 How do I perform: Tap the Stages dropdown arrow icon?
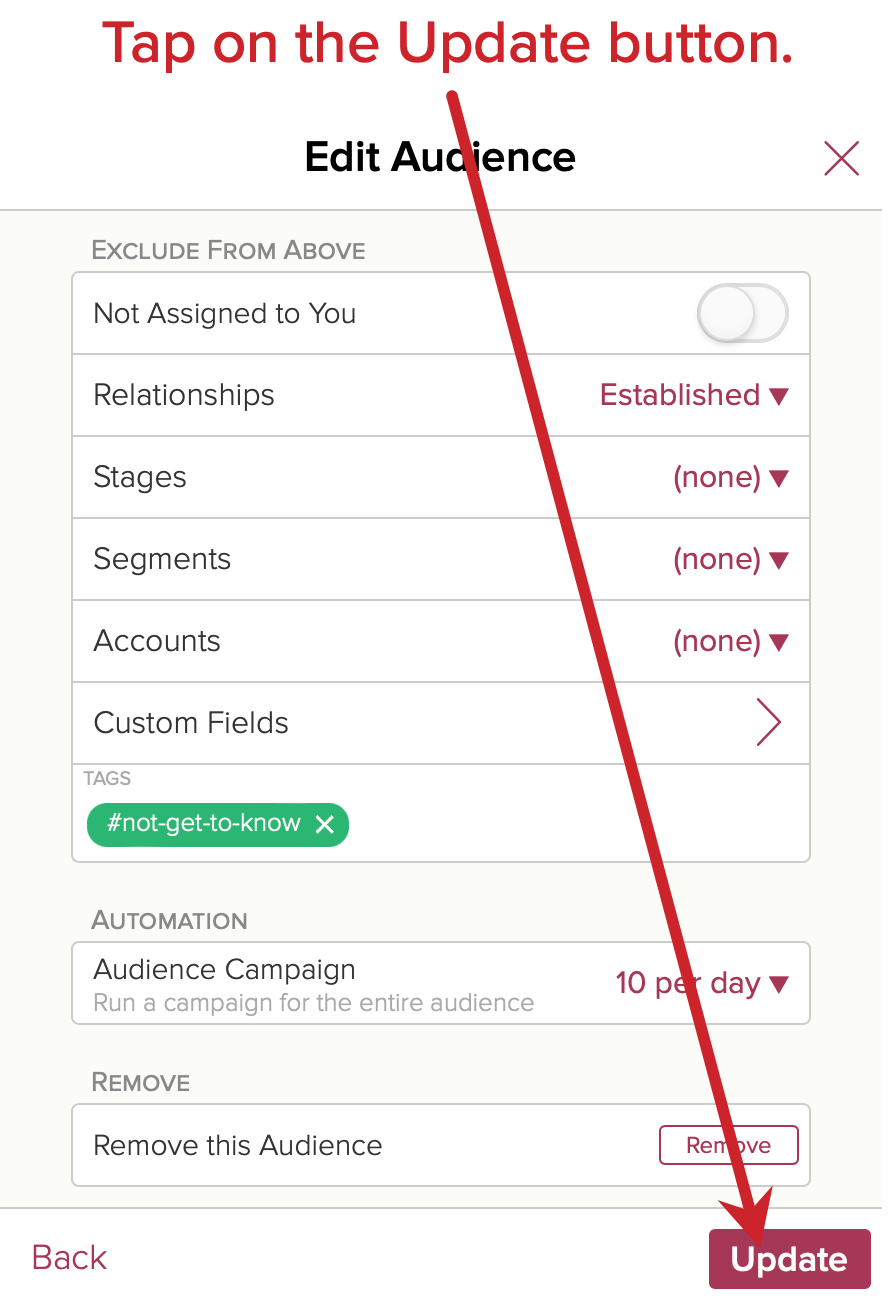tap(779, 478)
